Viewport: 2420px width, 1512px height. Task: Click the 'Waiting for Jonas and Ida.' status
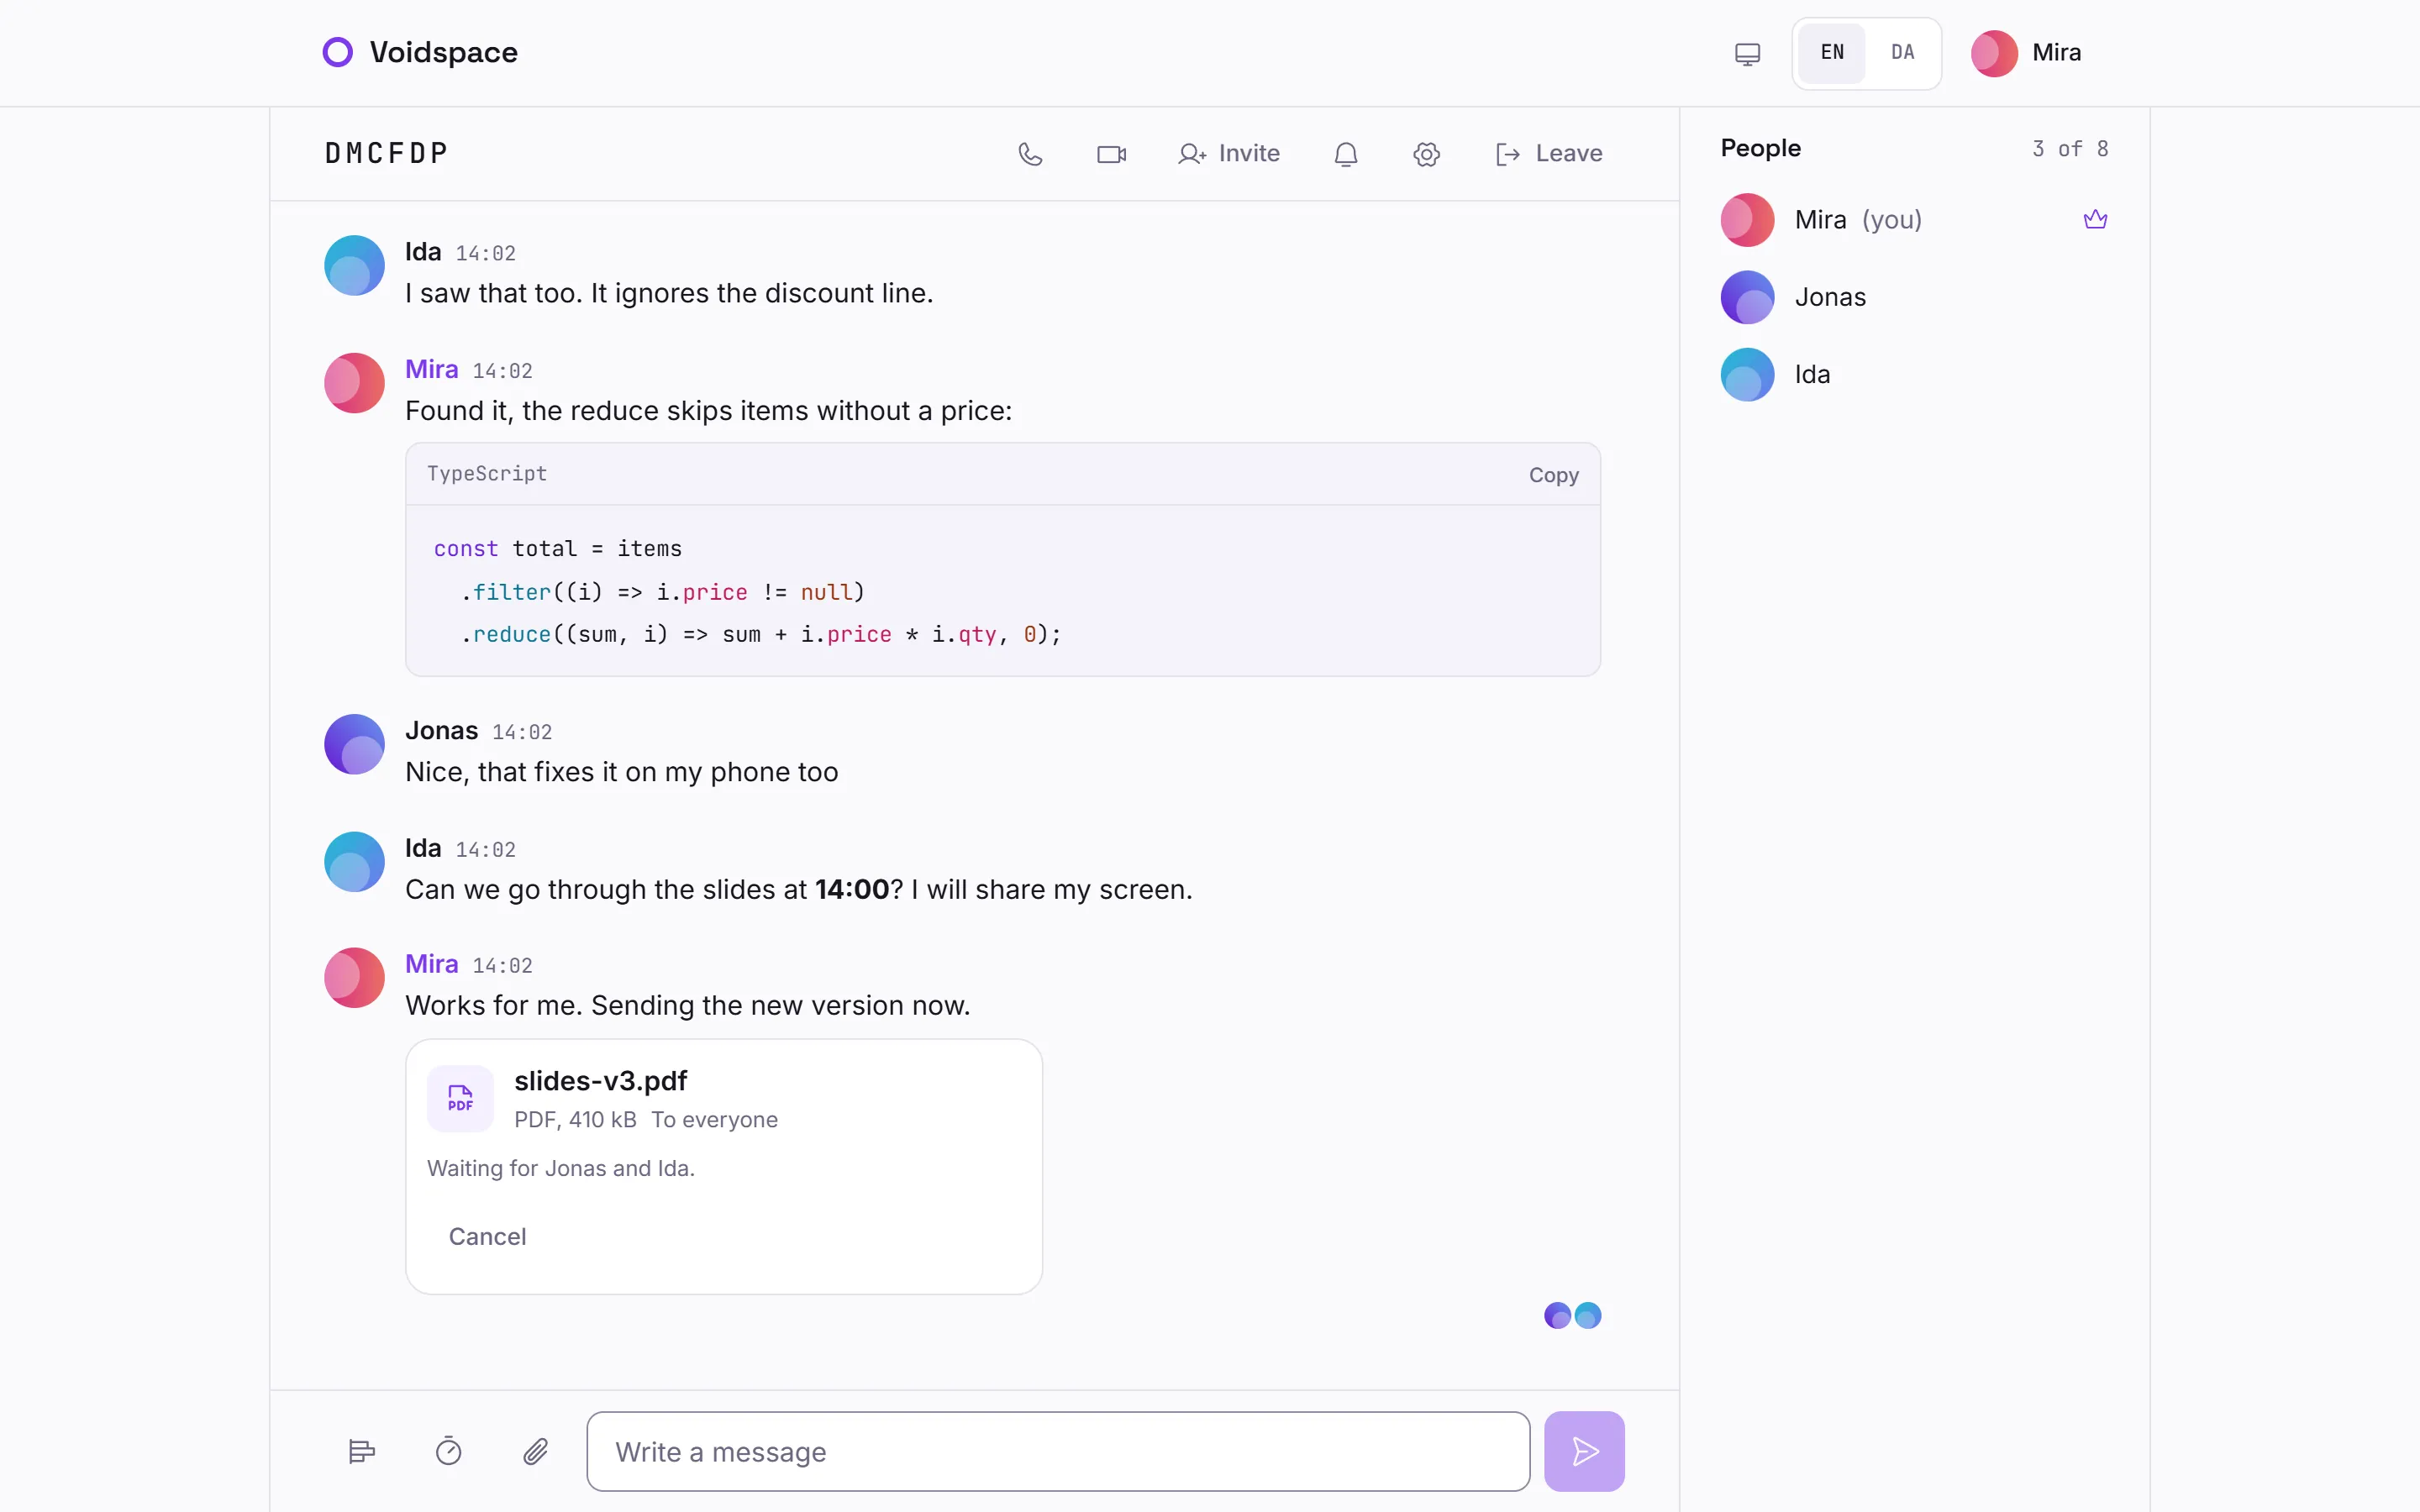click(561, 1168)
